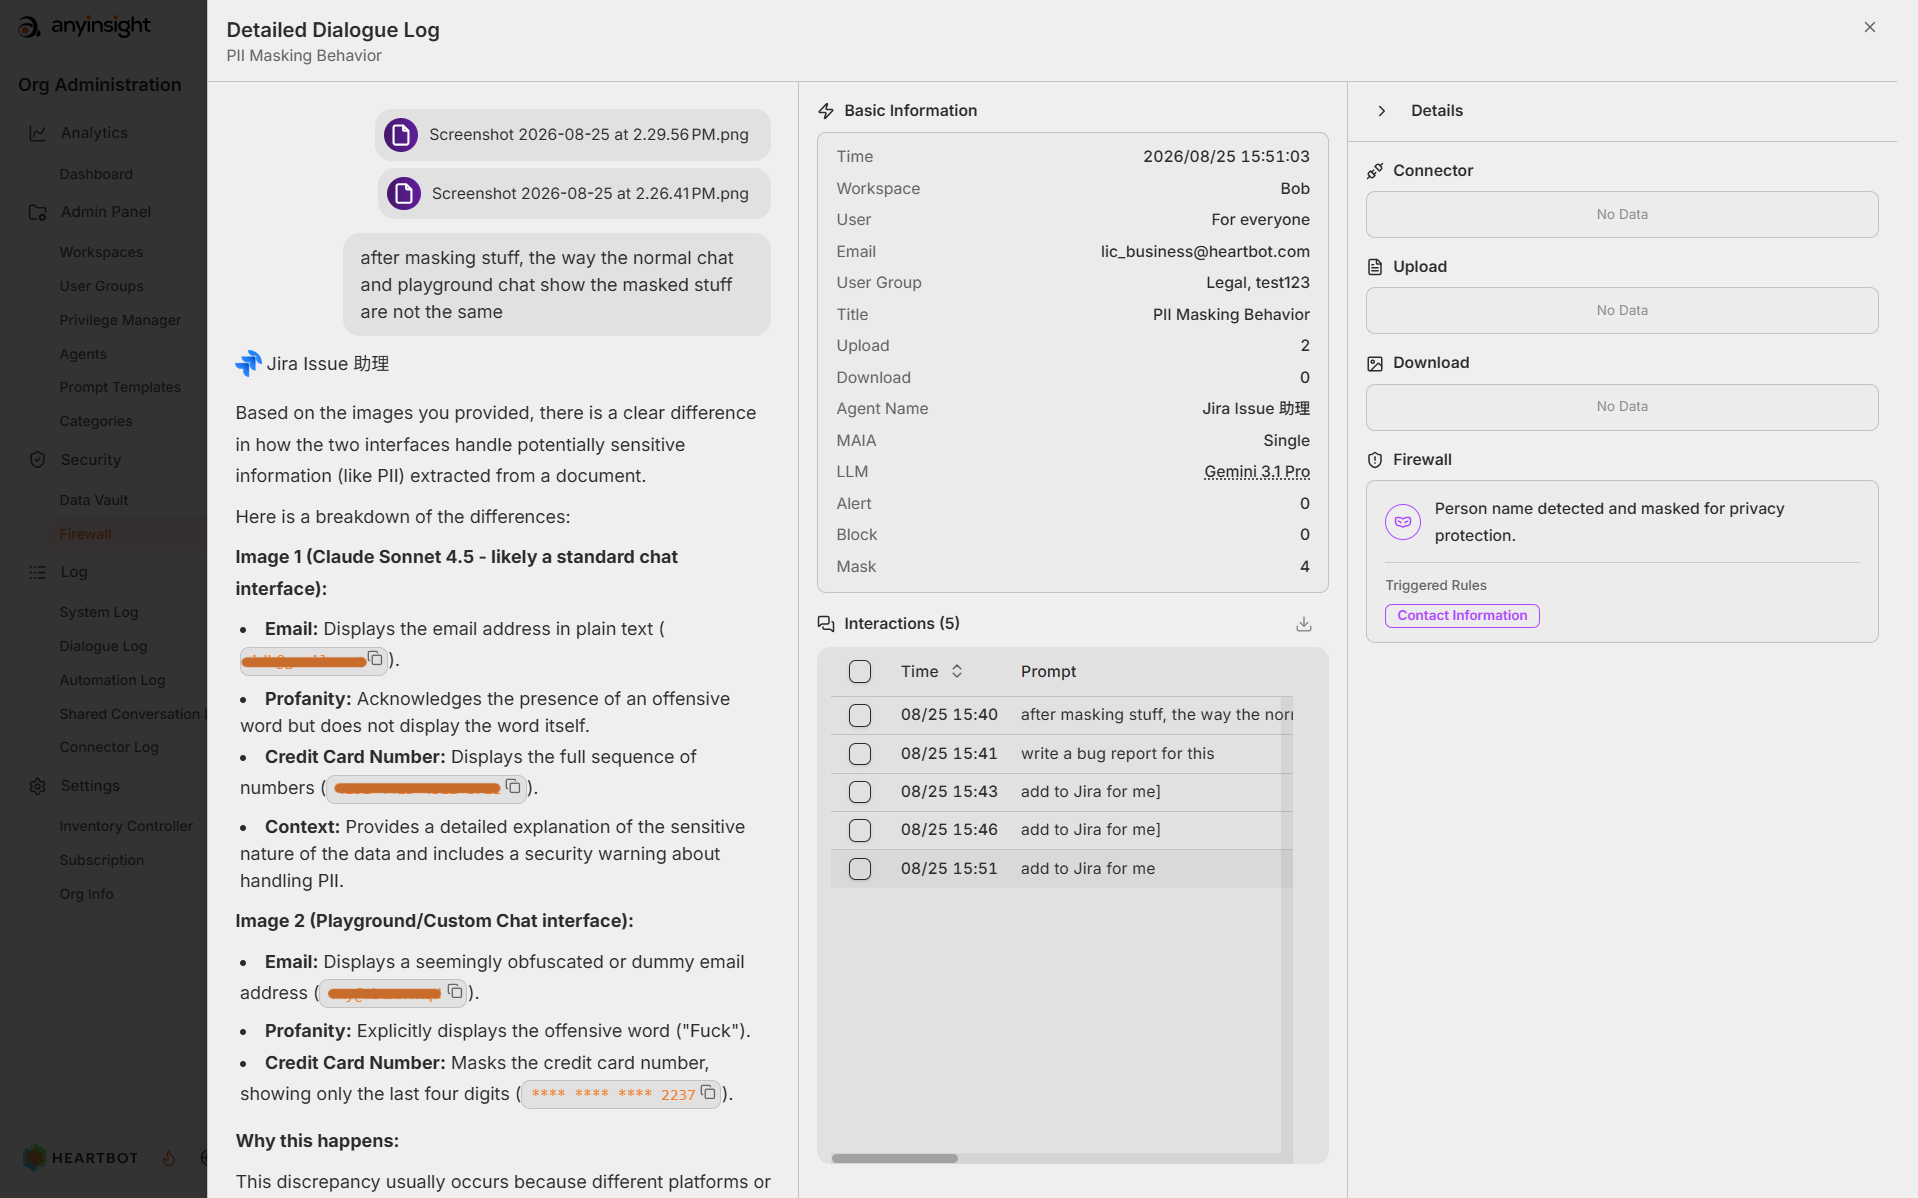The image size is (1918, 1198).
Task: Click the Prompt column header
Action: pyautogui.click(x=1048, y=672)
